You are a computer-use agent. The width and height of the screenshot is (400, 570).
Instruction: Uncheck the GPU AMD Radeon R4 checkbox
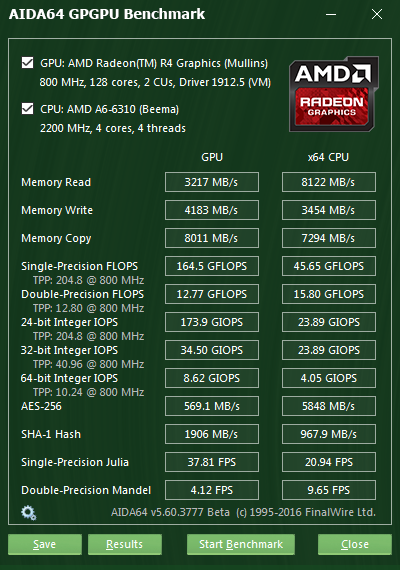tap(28, 63)
